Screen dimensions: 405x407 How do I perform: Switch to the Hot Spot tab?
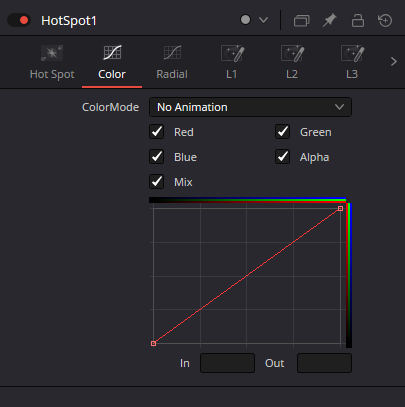click(x=52, y=63)
